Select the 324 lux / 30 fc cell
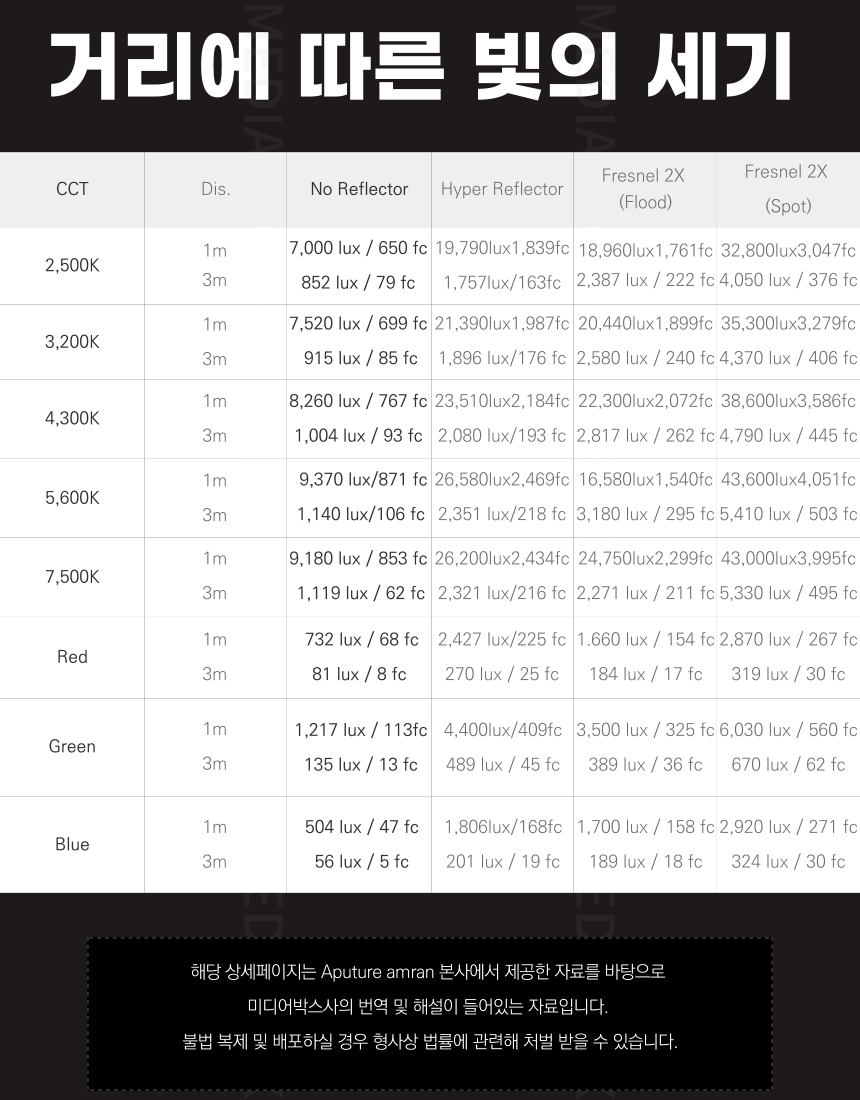The height and width of the screenshot is (1100, 860). [788, 861]
